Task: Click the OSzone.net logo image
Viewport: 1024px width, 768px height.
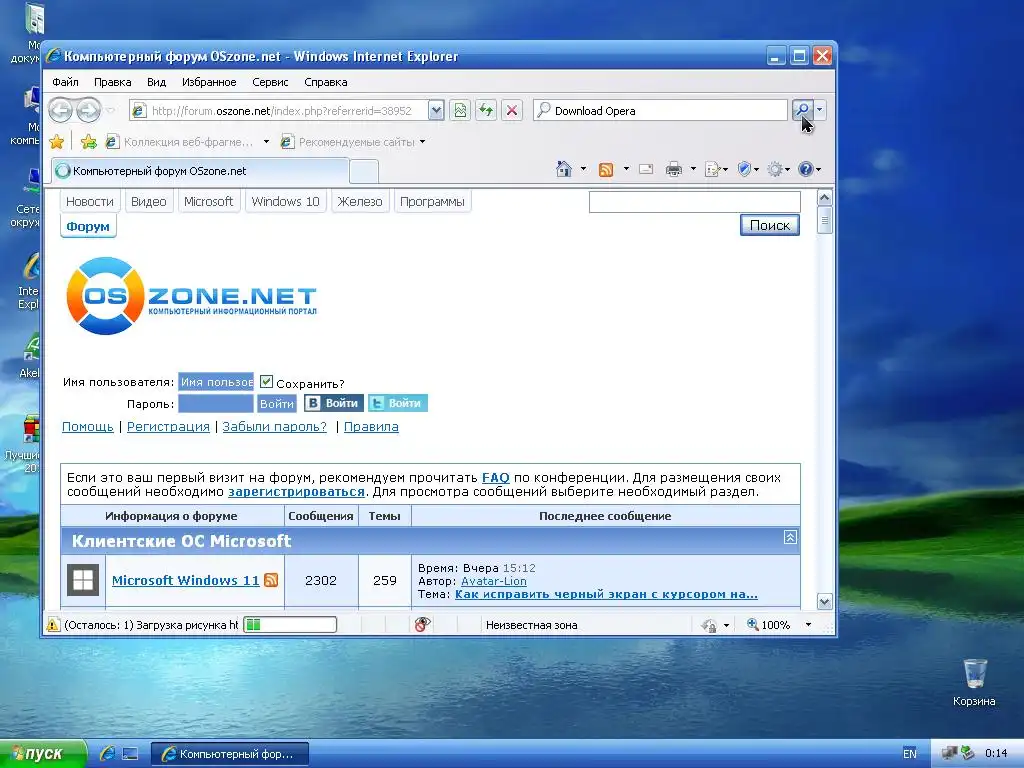Action: click(191, 296)
